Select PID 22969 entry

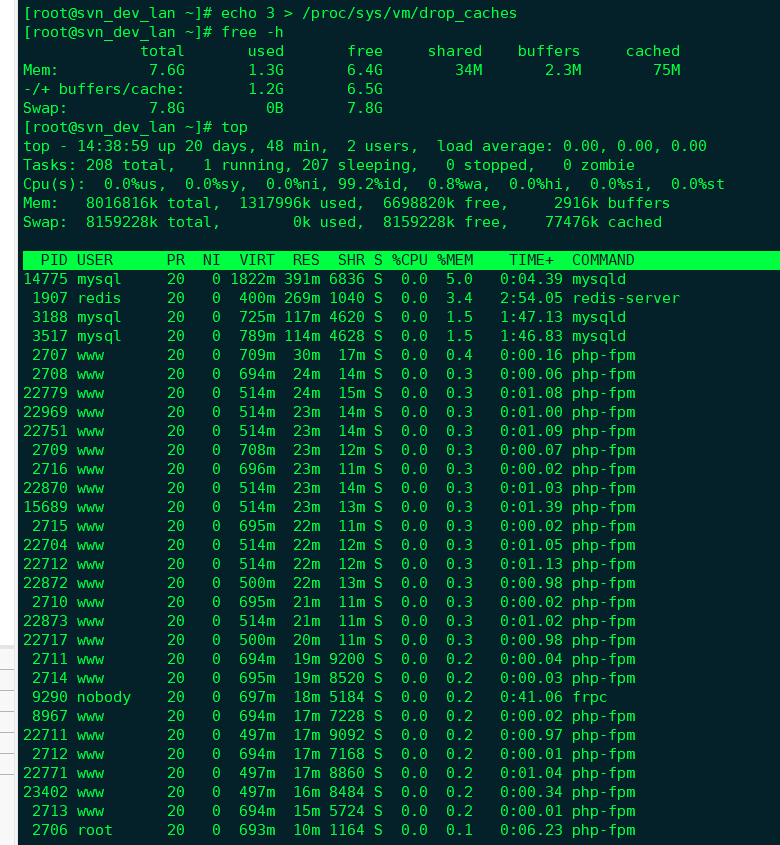coord(45,412)
